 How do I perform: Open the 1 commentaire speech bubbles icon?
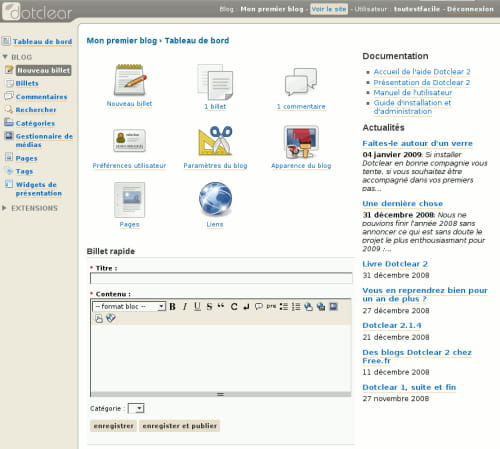[301, 82]
